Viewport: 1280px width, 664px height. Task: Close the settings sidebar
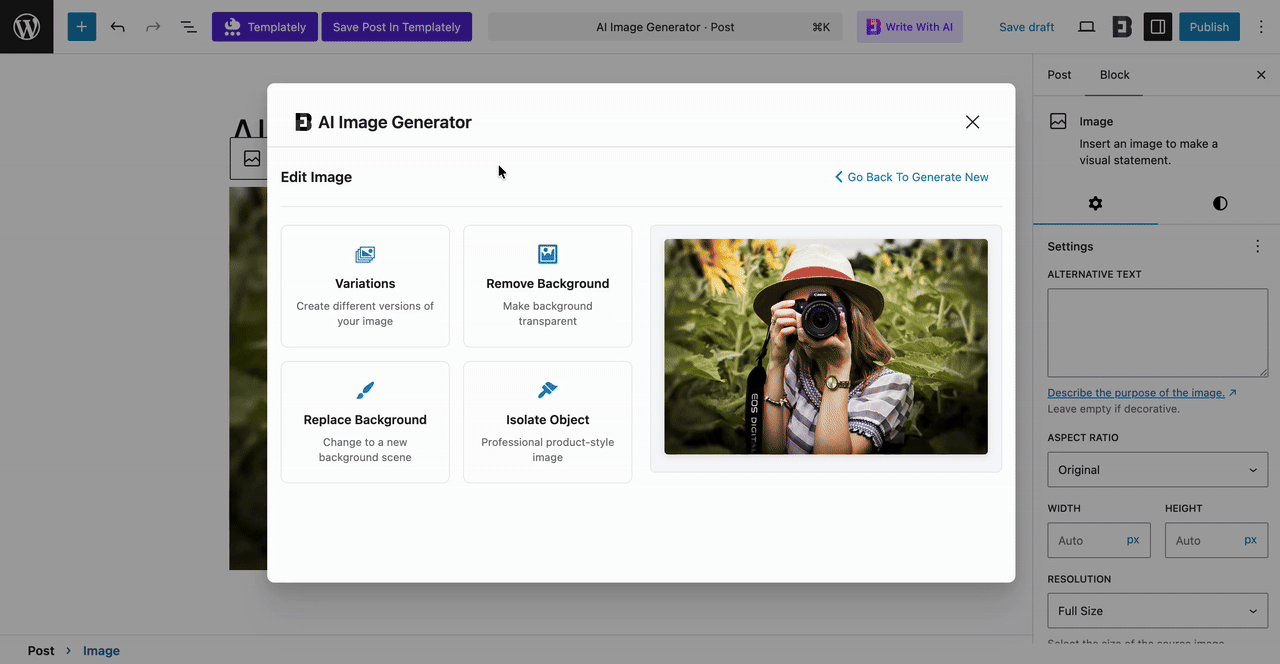click(1261, 75)
